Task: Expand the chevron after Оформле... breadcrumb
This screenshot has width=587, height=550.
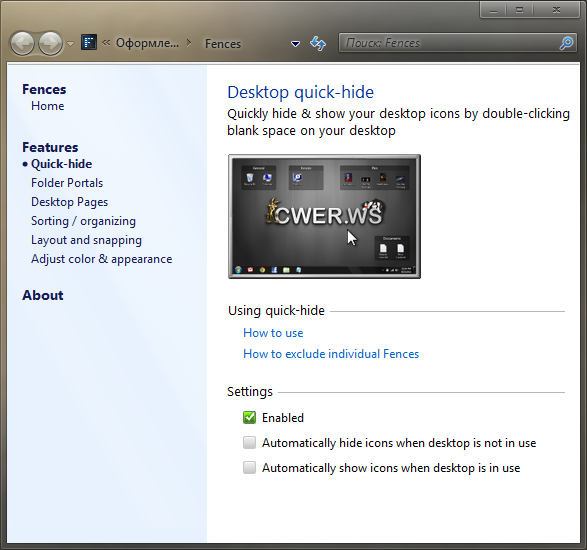Action: [189, 43]
